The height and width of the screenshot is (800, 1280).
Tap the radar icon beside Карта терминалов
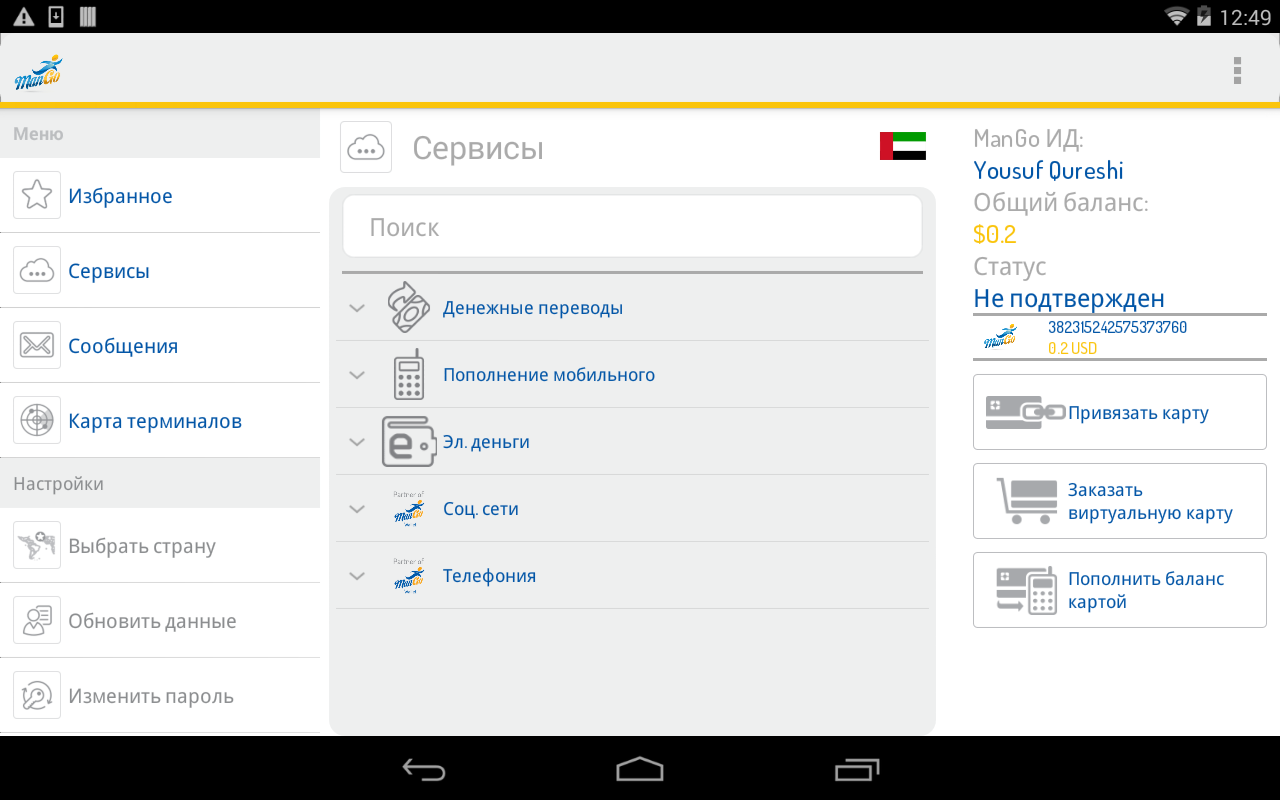click(x=37, y=420)
